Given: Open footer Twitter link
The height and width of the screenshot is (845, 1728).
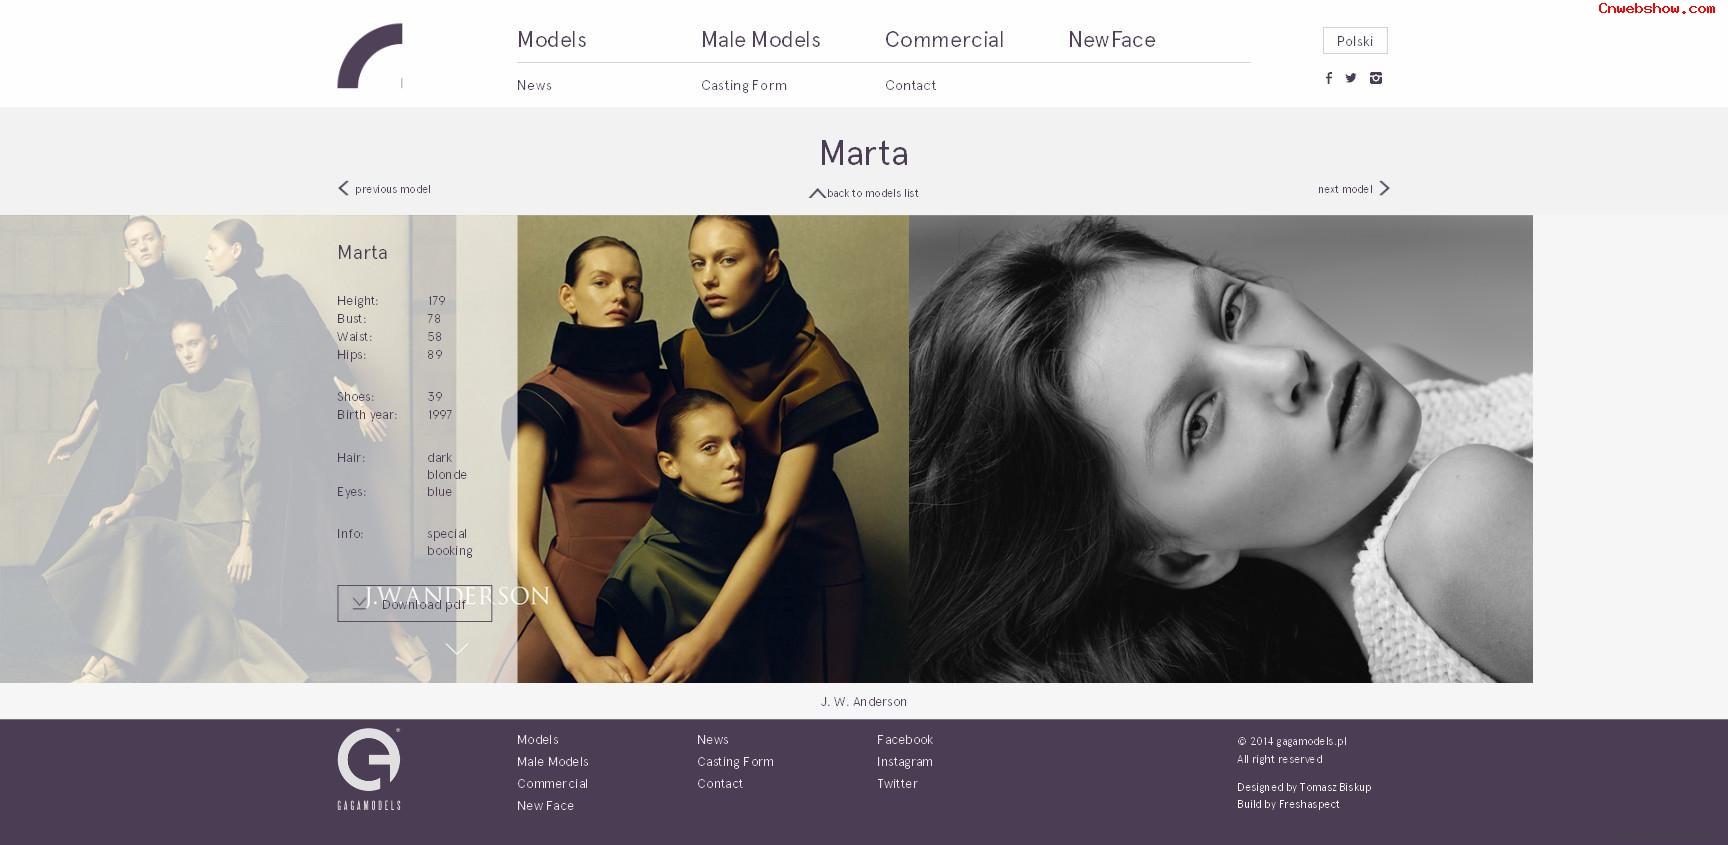Looking at the screenshot, I should click(x=897, y=784).
